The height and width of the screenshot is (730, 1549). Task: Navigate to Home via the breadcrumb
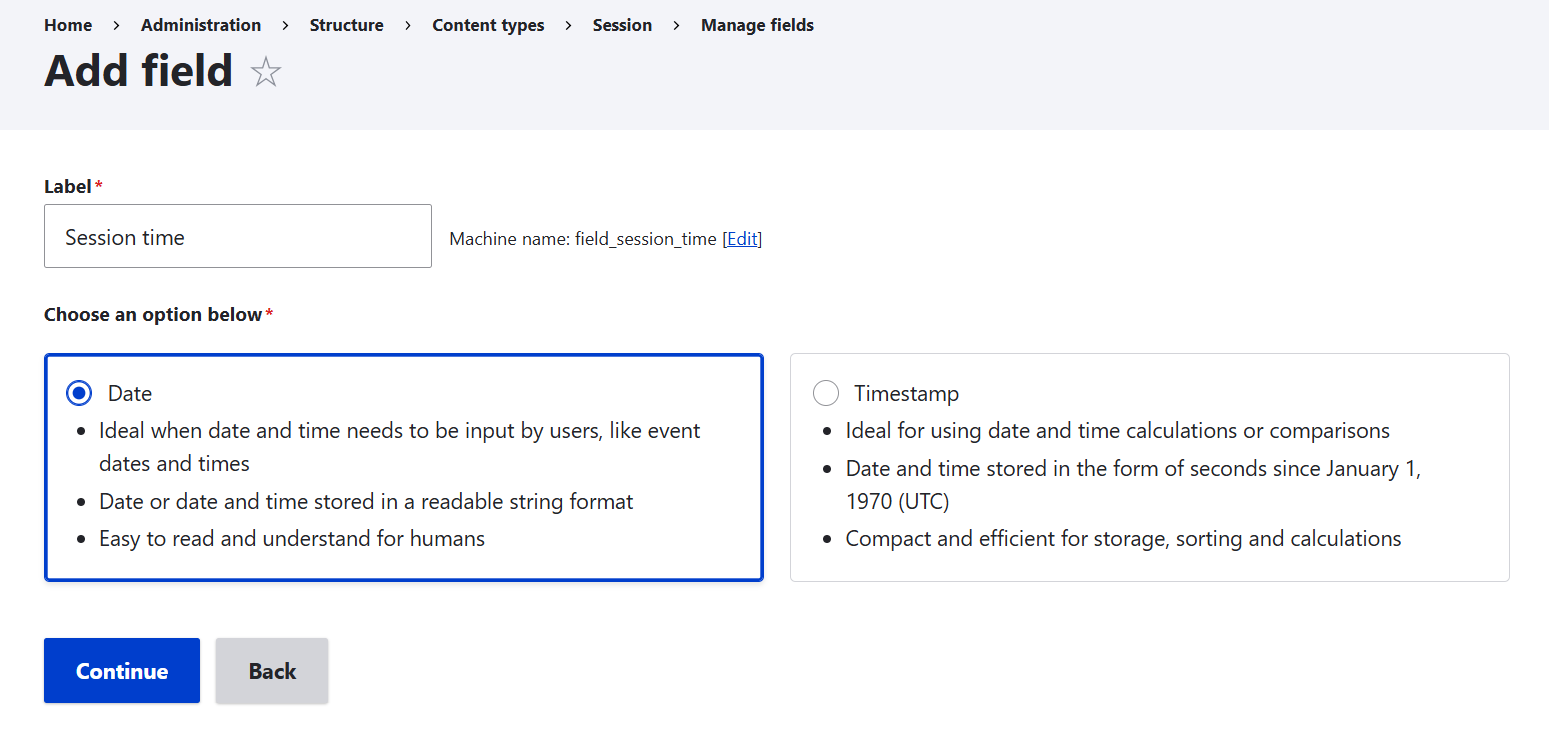coord(67,24)
